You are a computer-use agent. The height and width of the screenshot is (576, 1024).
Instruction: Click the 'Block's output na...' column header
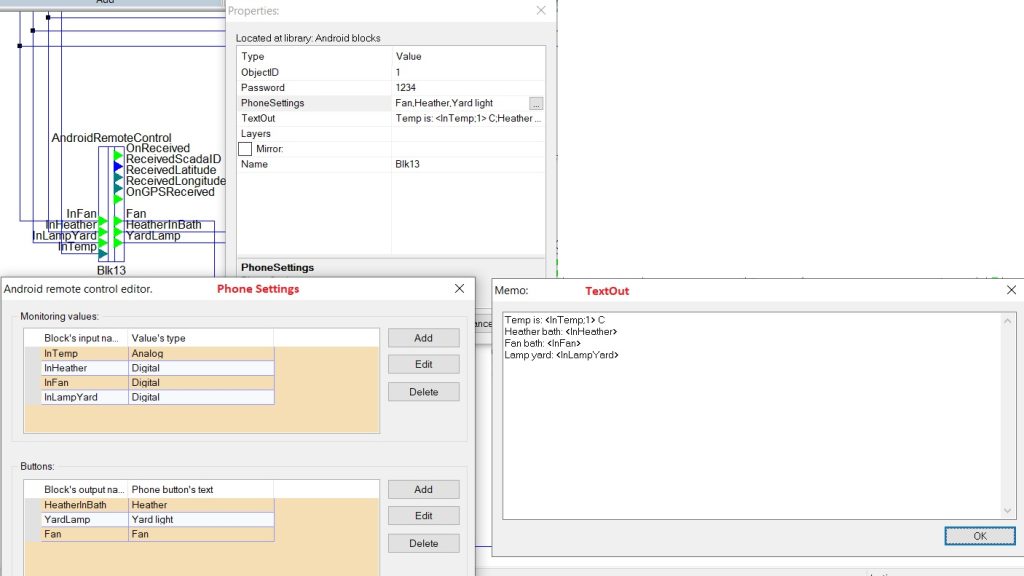84,490
